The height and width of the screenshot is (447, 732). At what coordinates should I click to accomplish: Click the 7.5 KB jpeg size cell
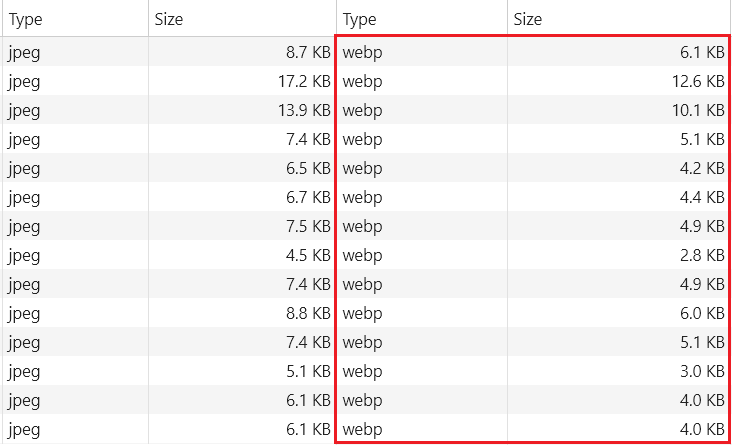pyautogui.click(x=242, y=225)
